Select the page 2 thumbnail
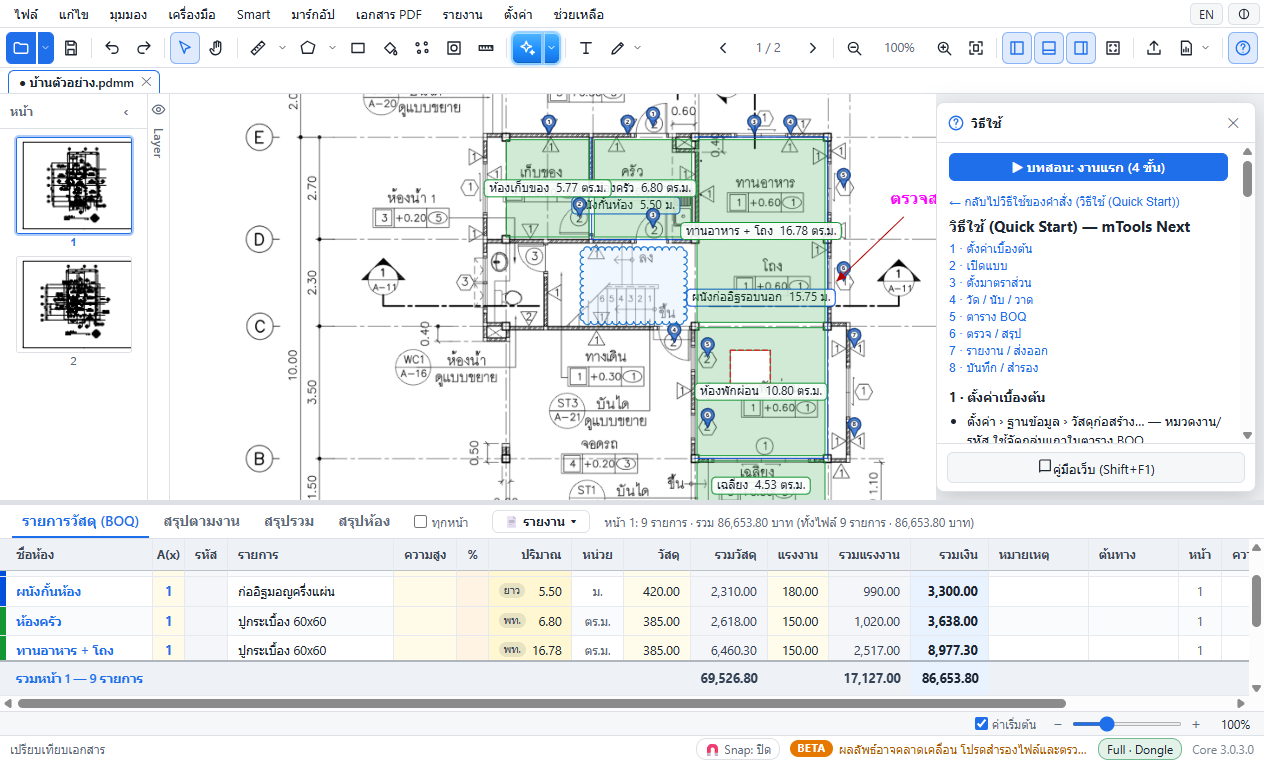 [74, 305]
